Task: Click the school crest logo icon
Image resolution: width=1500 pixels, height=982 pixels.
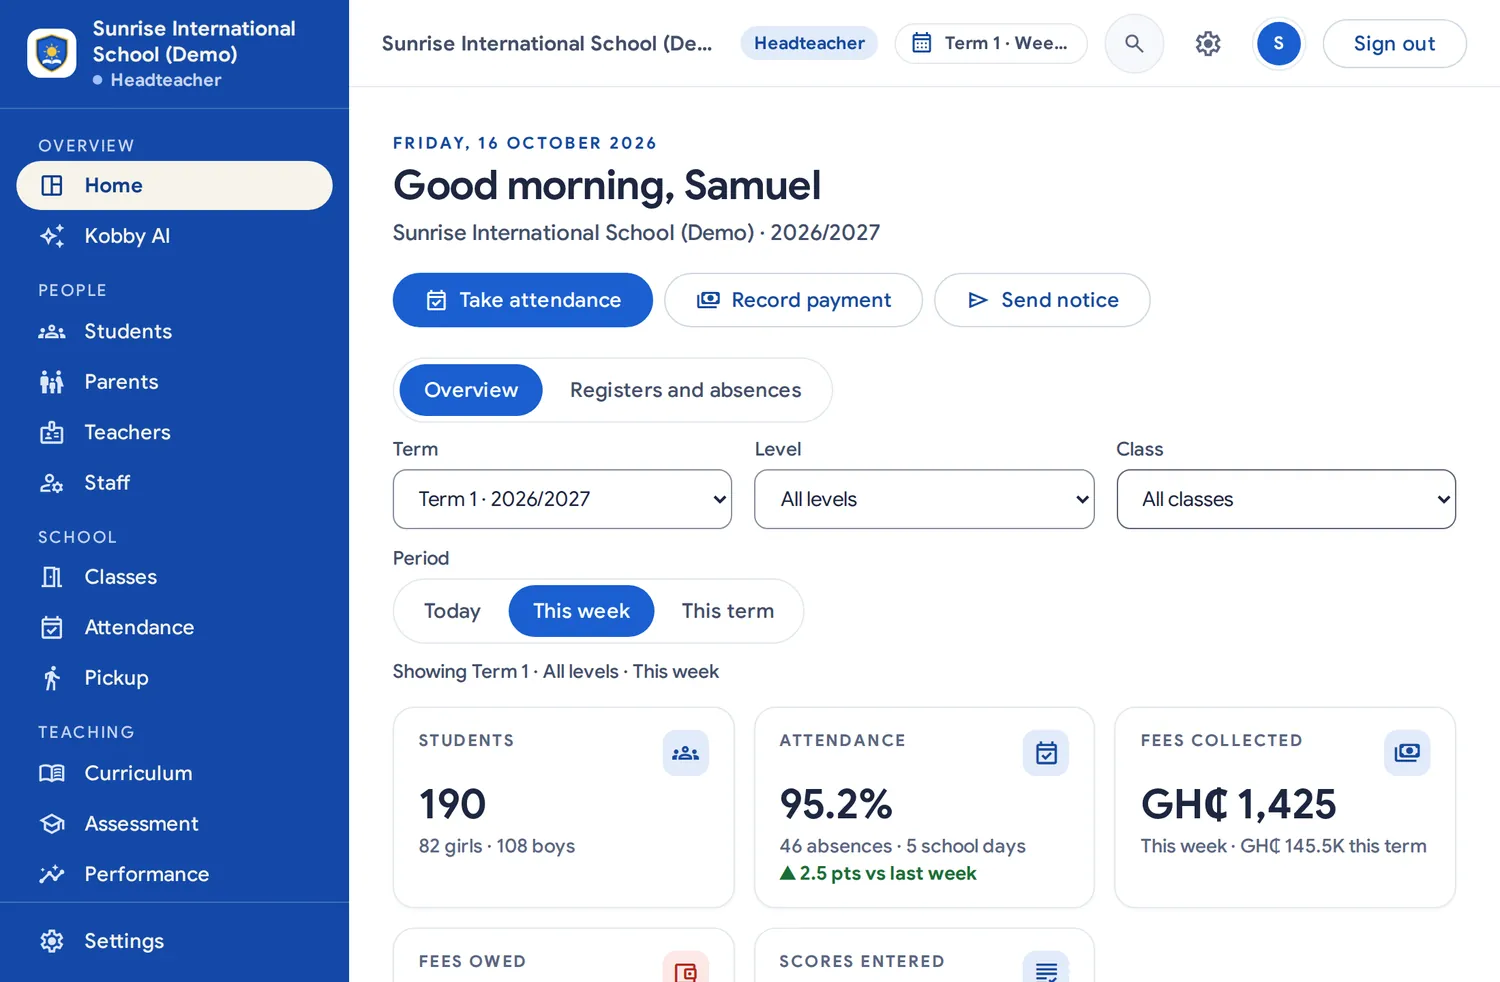Action: pos(52,53)
